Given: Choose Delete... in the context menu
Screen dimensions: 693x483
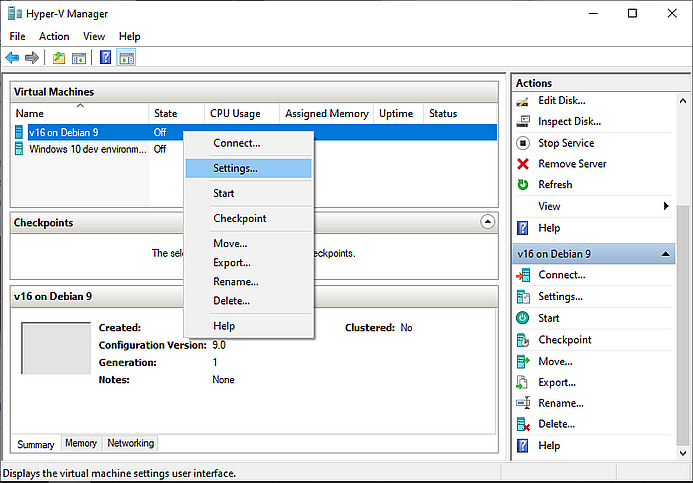Looking at the screenshot, I should pyautogui.click(x=248, y=300).
